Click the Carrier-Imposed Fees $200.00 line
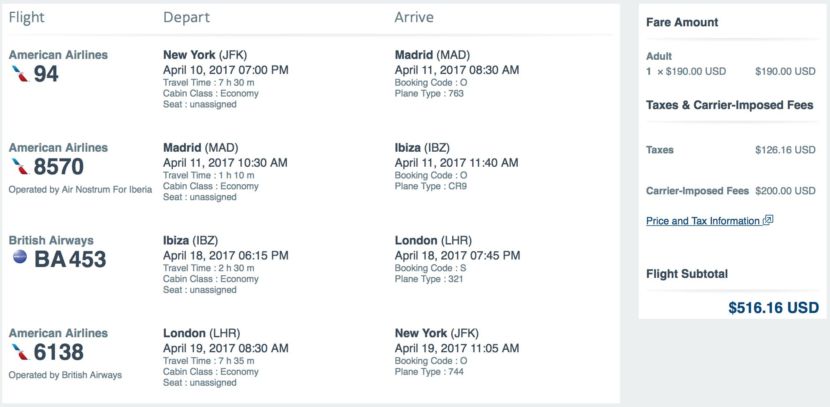 [x=730, y=191]
